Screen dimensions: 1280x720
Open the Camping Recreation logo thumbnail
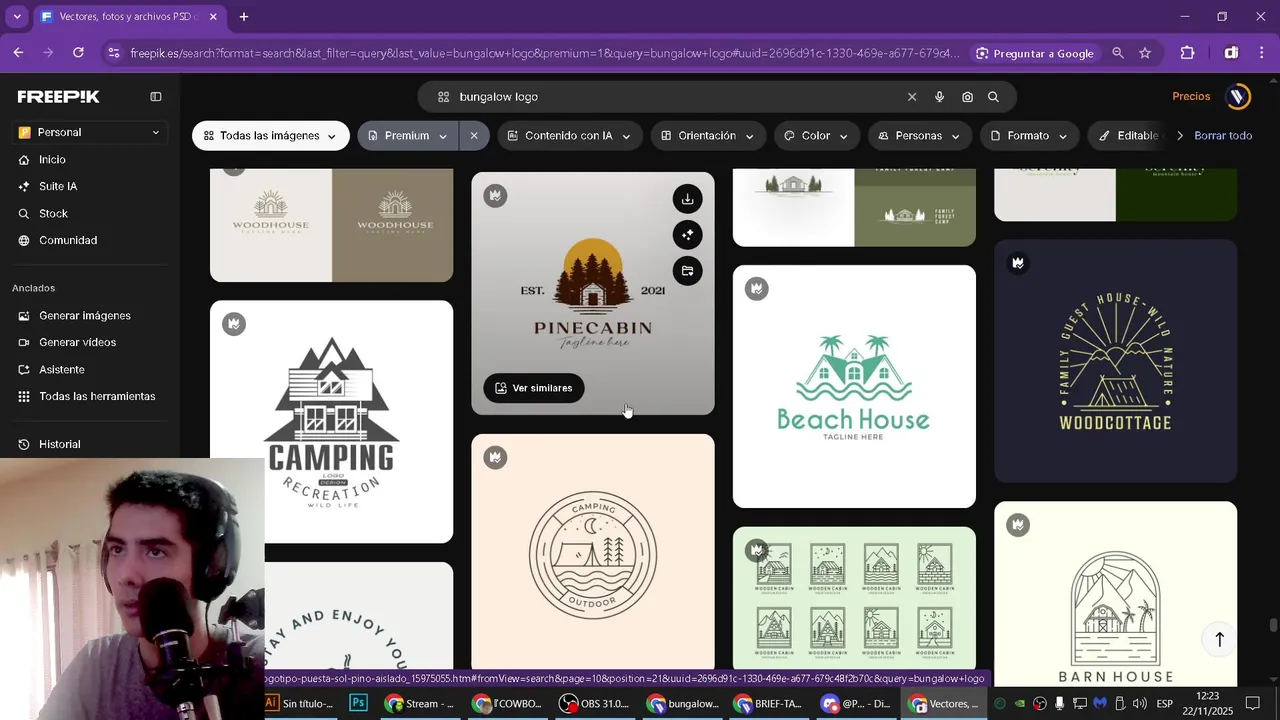pyautogui.click(x=331, y=422)
